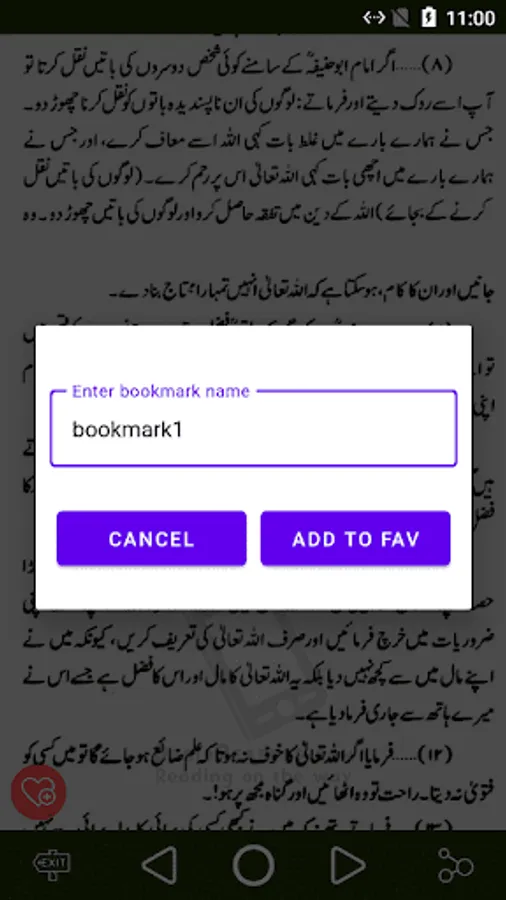Tap the no-SIM card status icon
Viewport: 506px width, 900px height.
click(402, 17)
